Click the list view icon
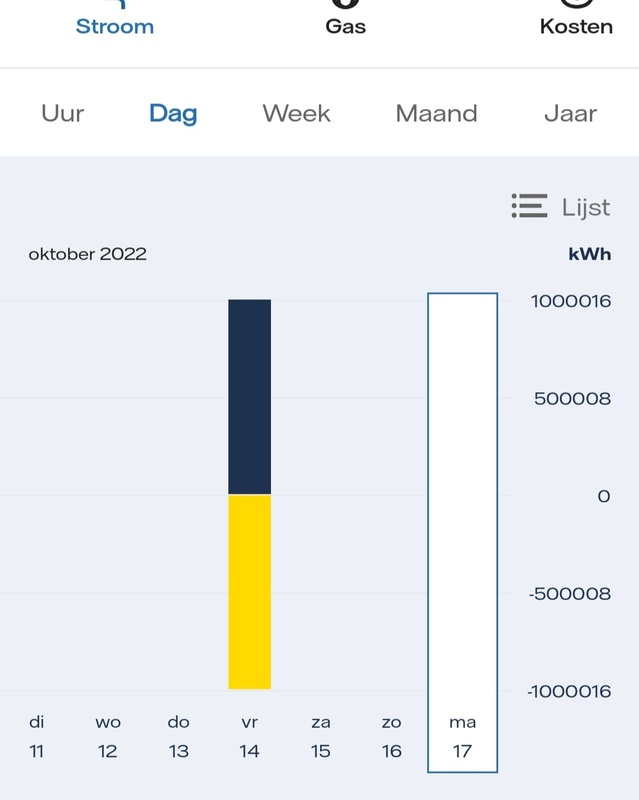Screen dimensions: 639x800 [529, 207]
